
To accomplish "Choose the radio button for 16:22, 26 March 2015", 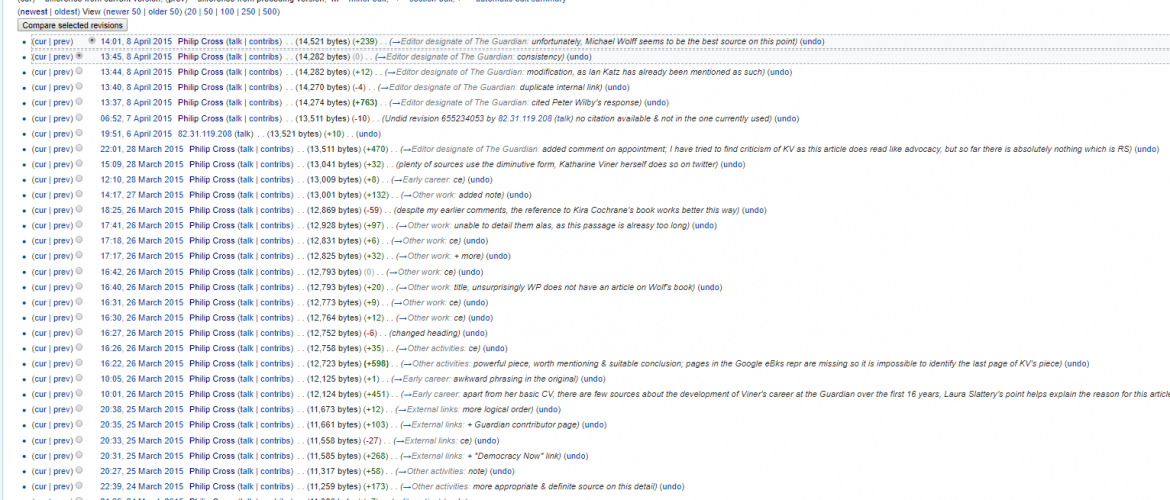I will (x=79, y=364).
